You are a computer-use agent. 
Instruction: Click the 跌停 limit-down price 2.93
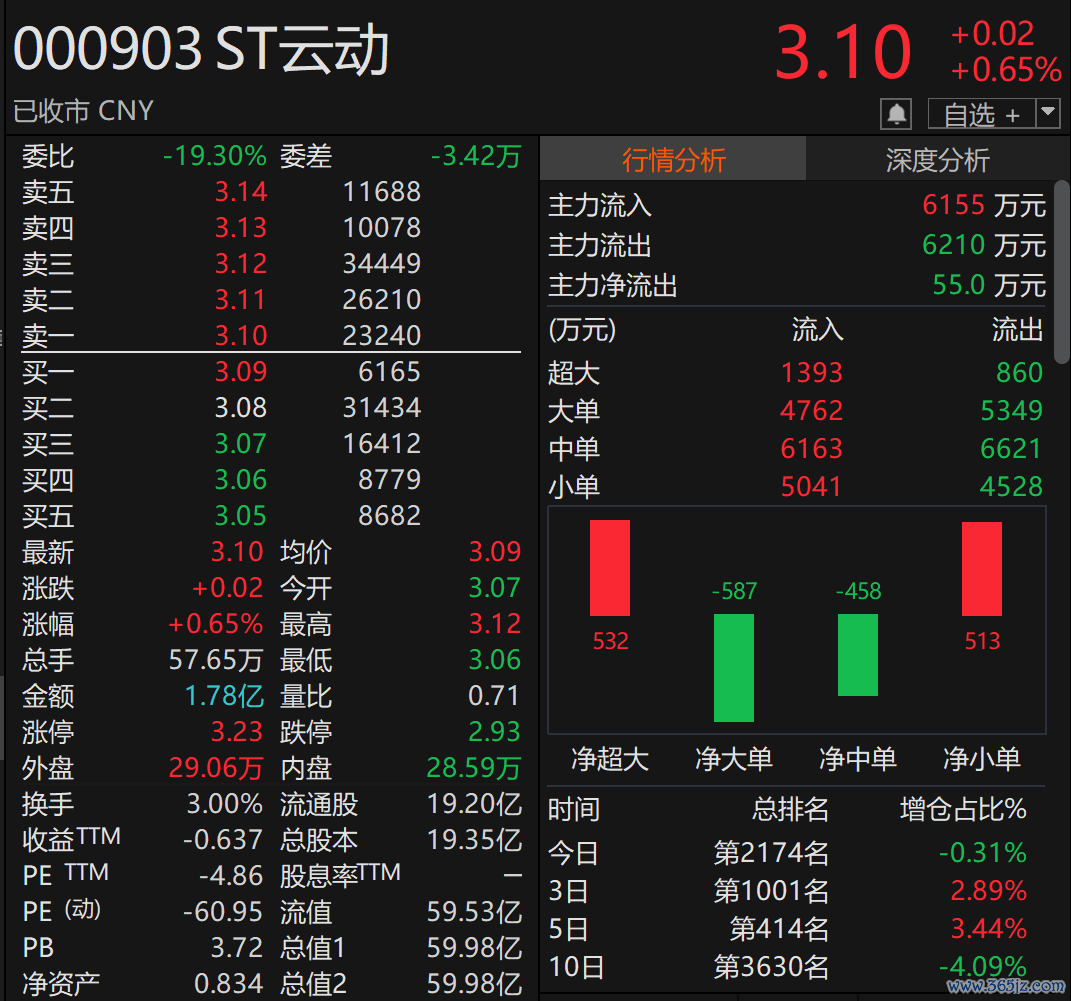[495, 732]
